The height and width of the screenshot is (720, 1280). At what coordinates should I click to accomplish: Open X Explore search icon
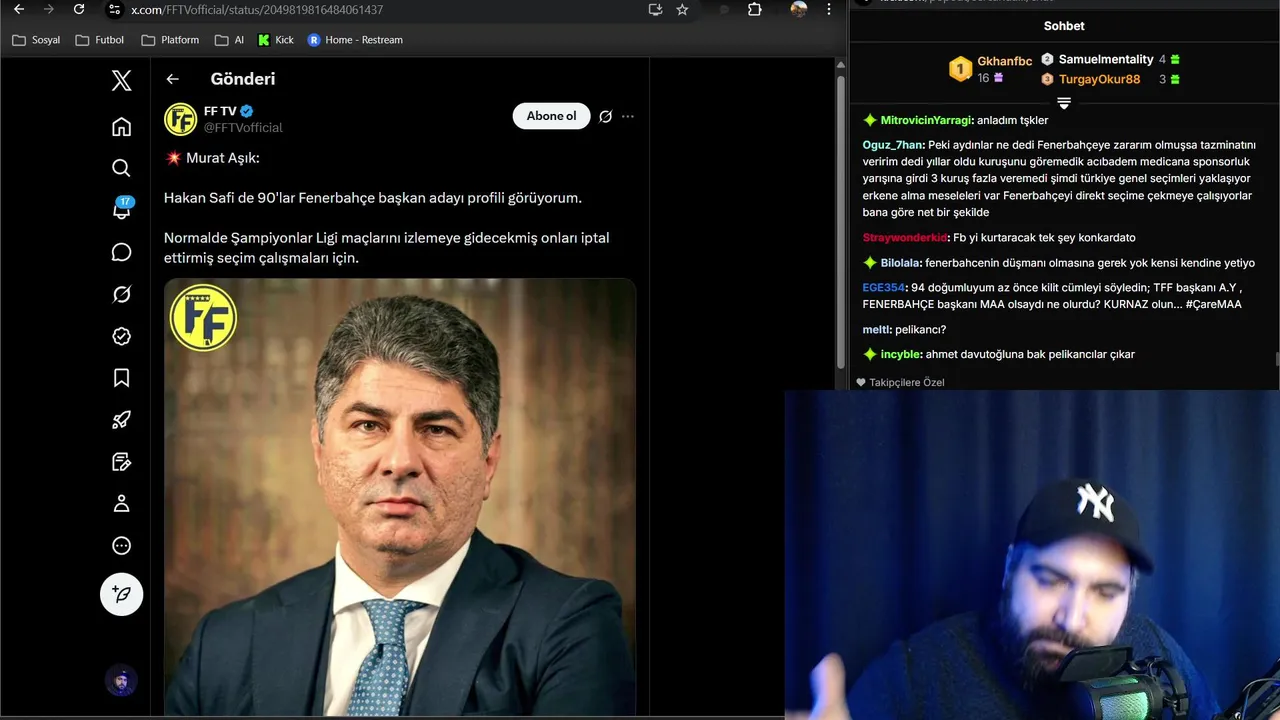coord(121,168)
